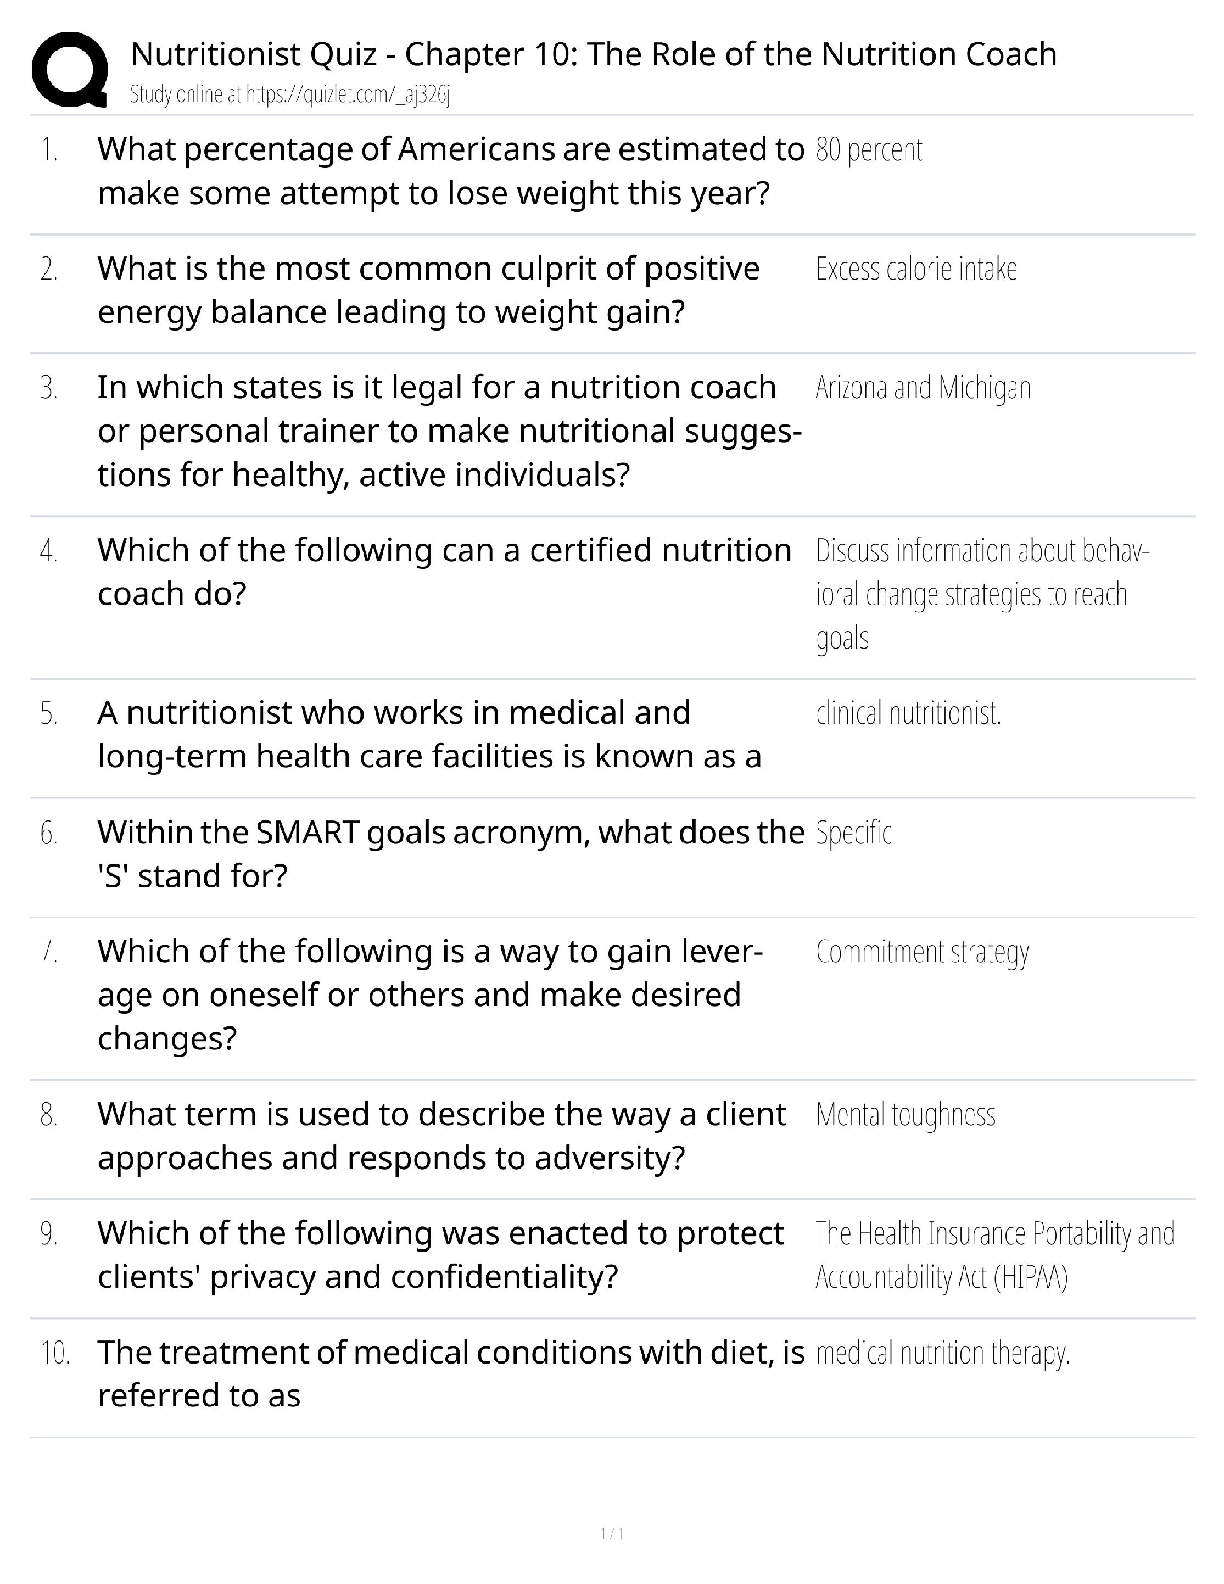This screenshot has width=1224, height=1584.
Task: Open the quizlet.com study link
Action: point(291,95)
